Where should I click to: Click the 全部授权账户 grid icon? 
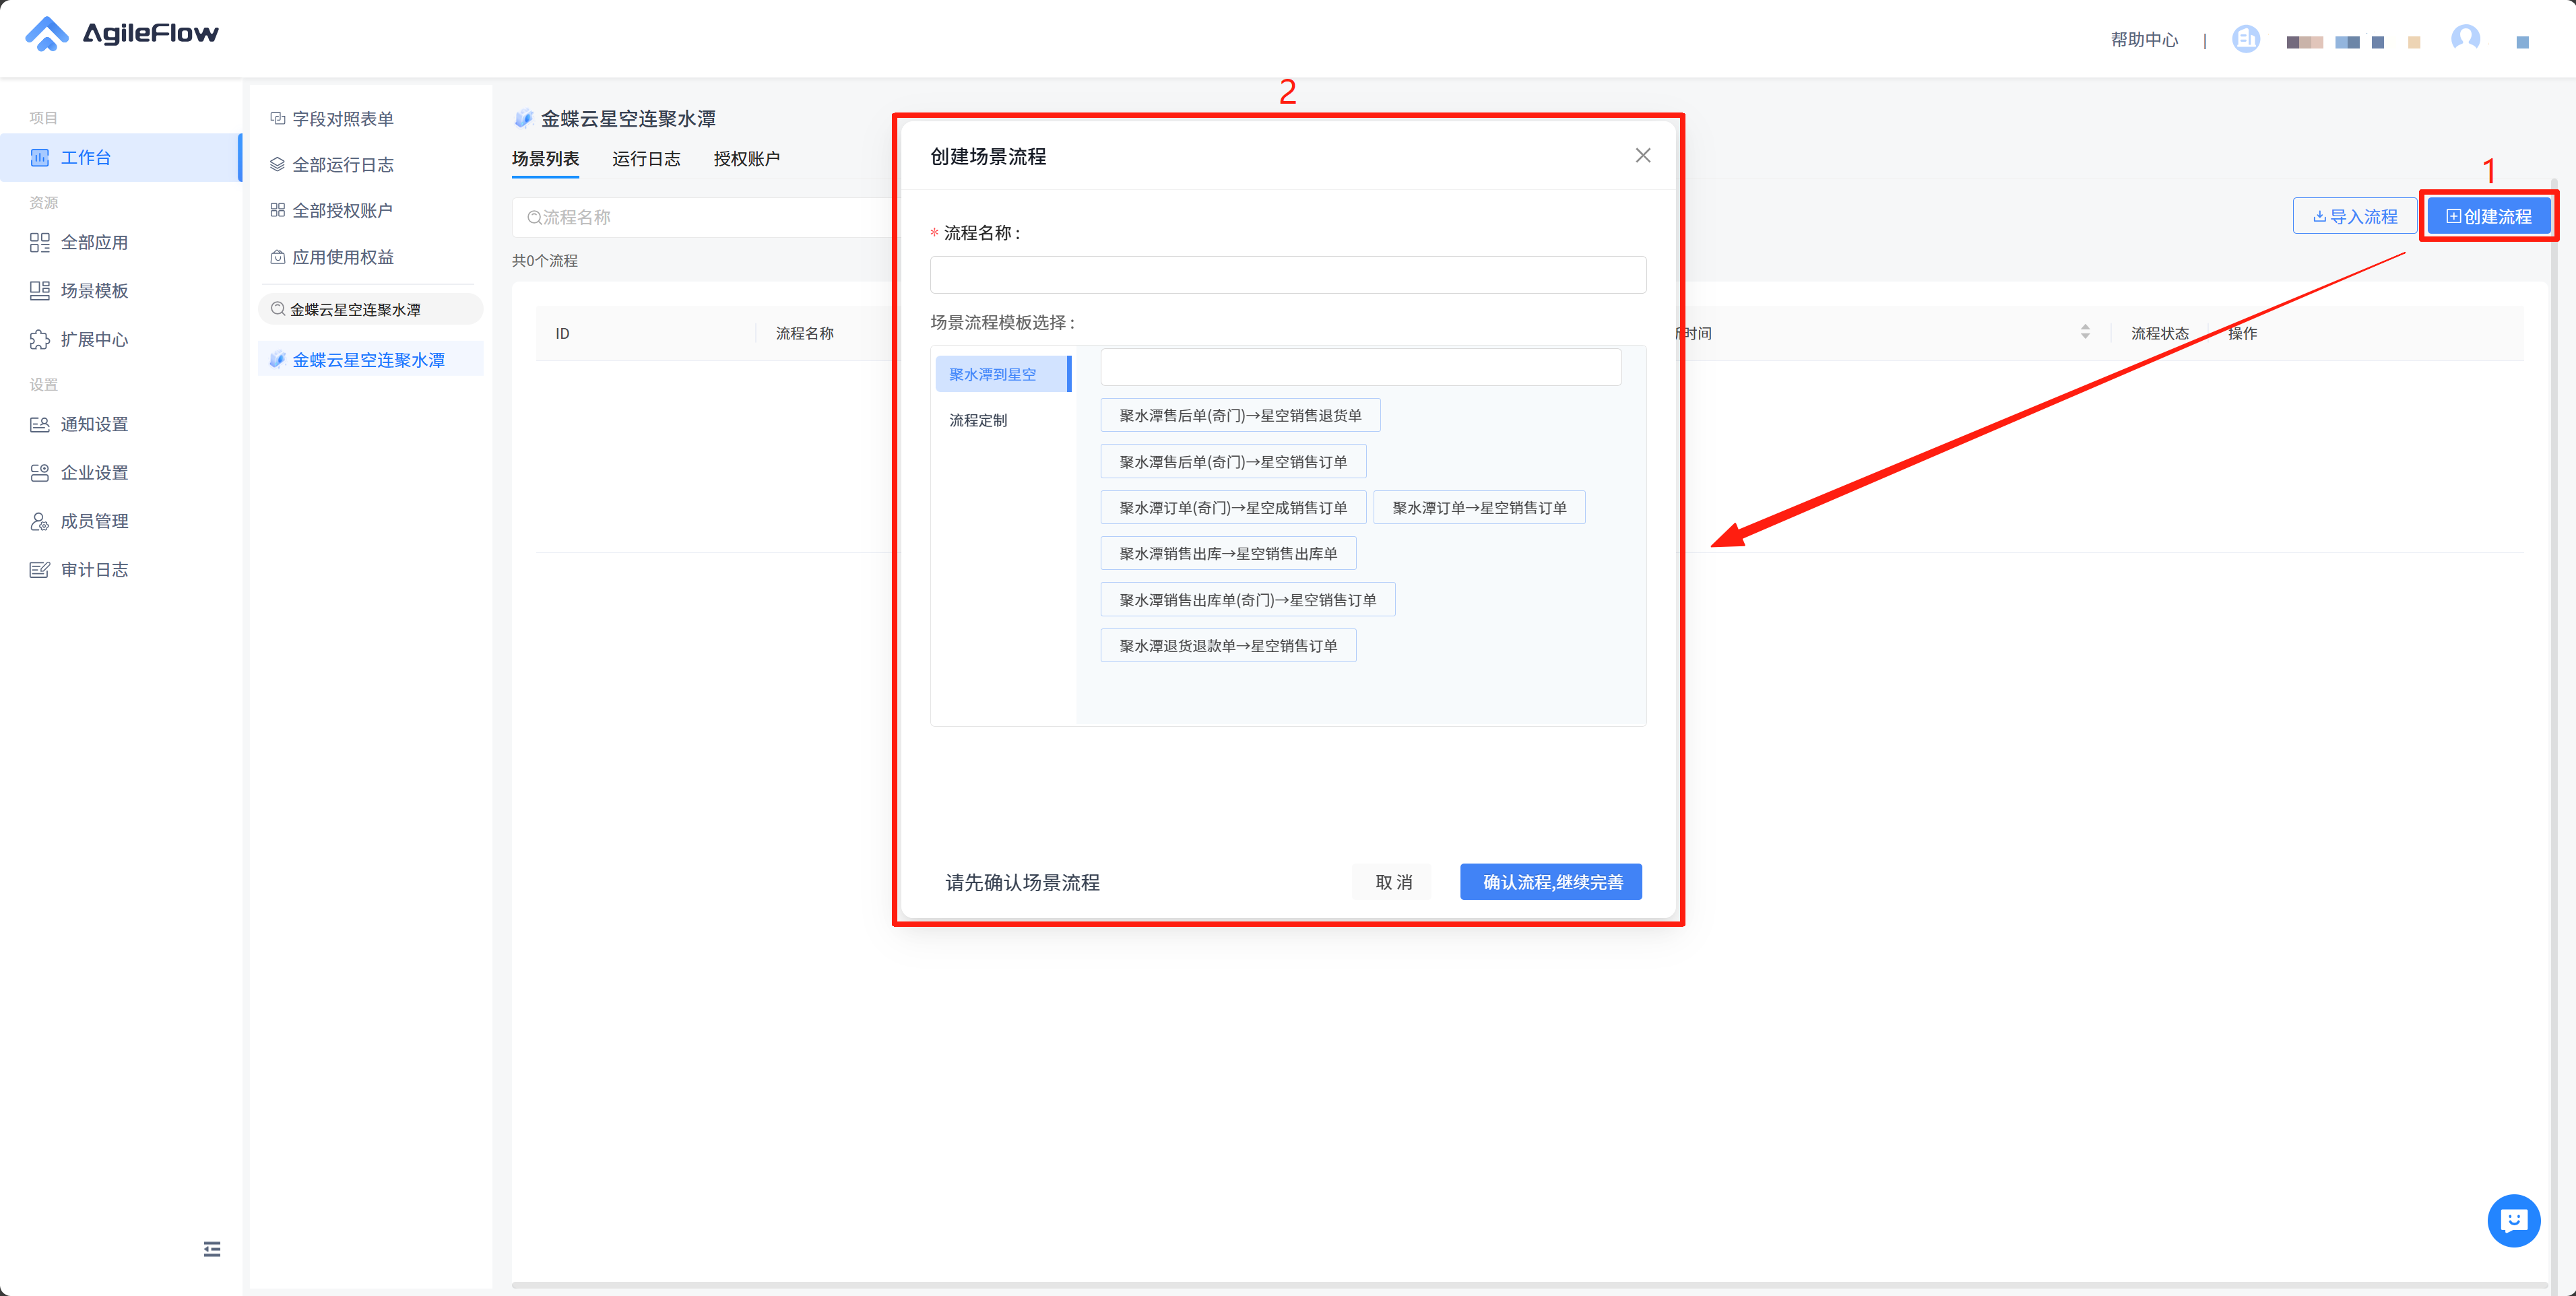click(278, 210)
